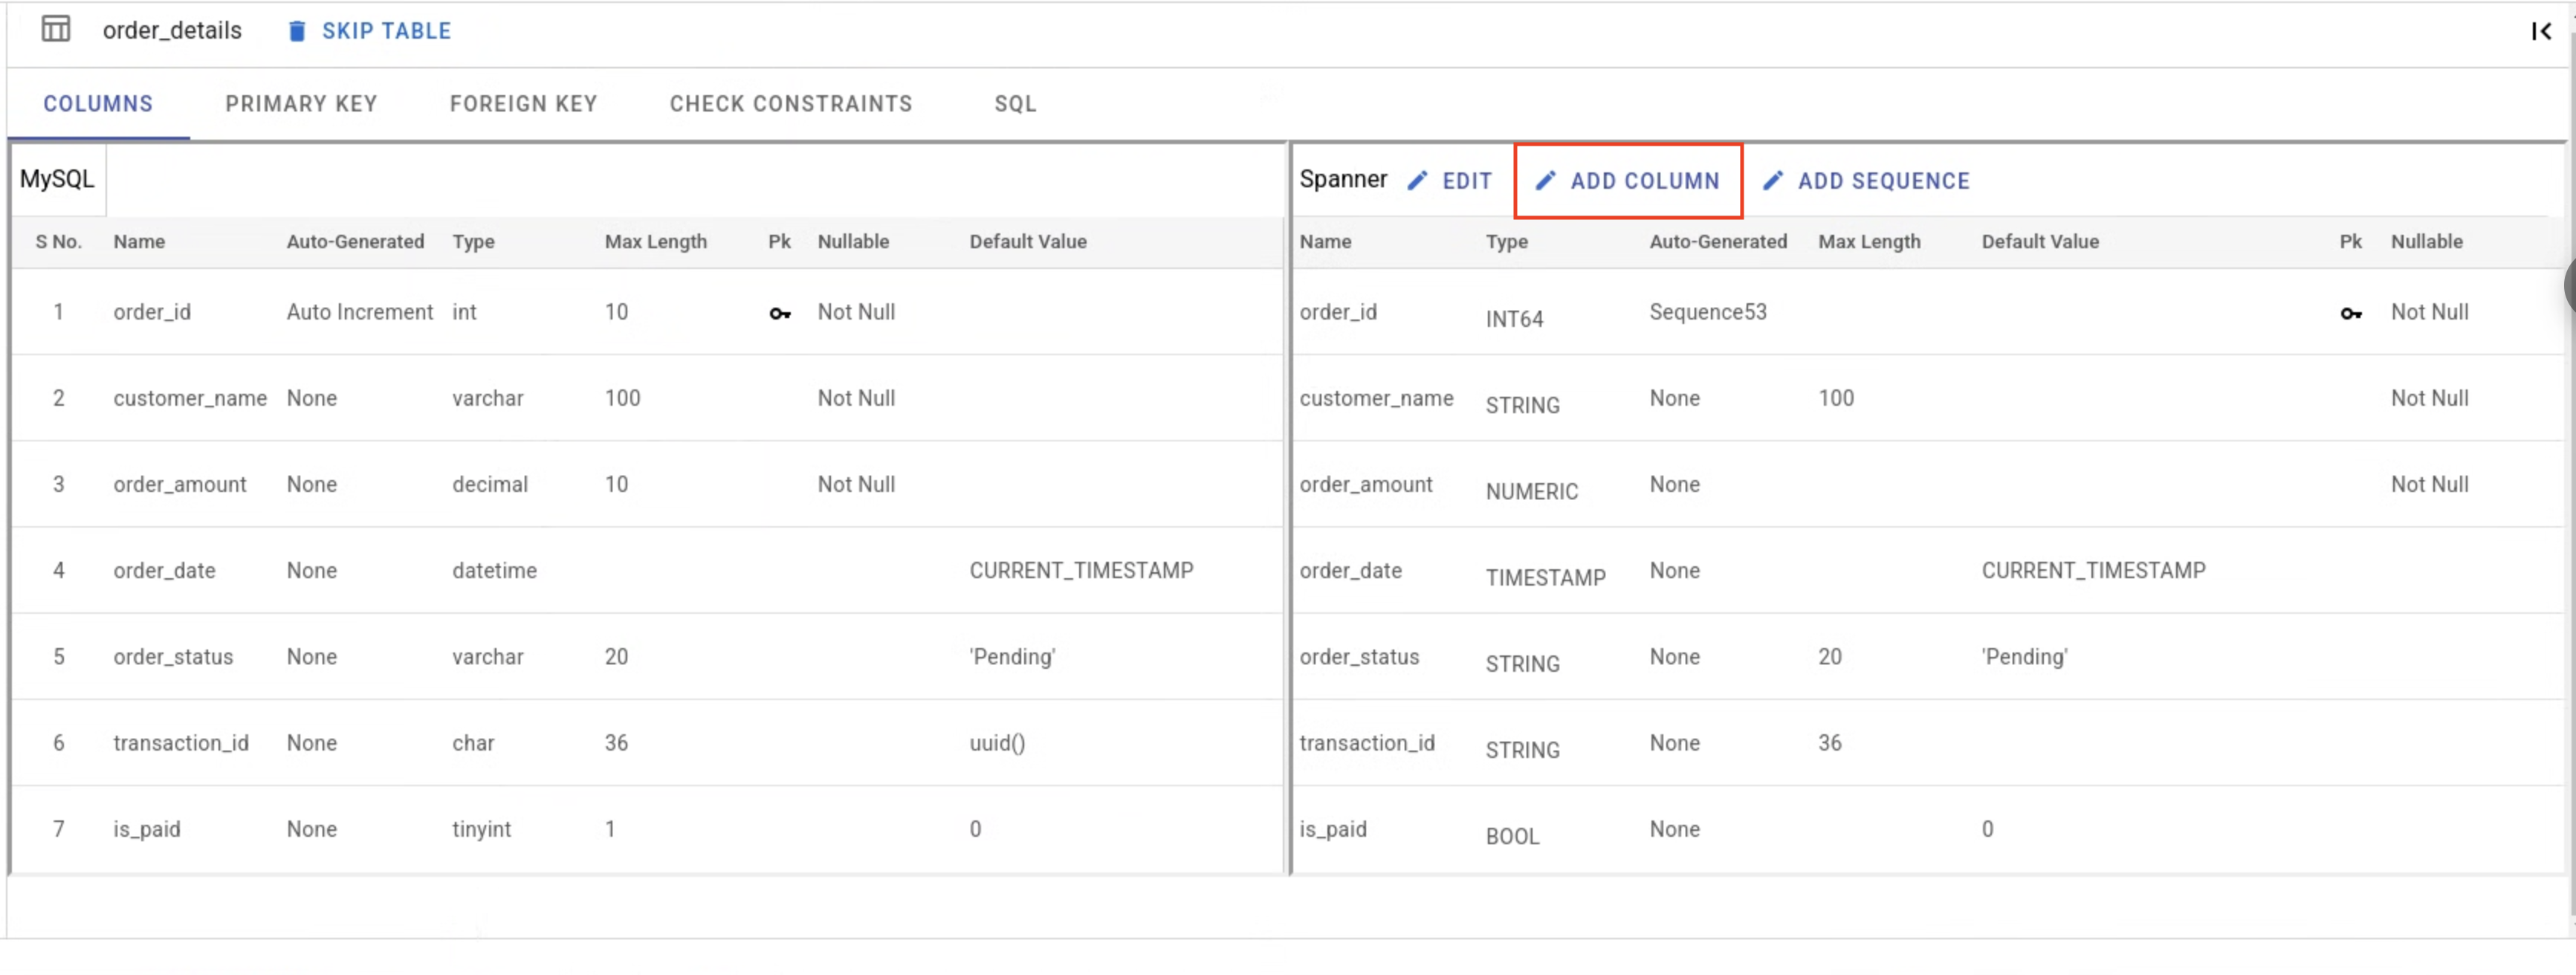Image resolution: width=2576 pixels, height=975 pixels.
Task: Click the MySQL label
Action: point(57,180)
